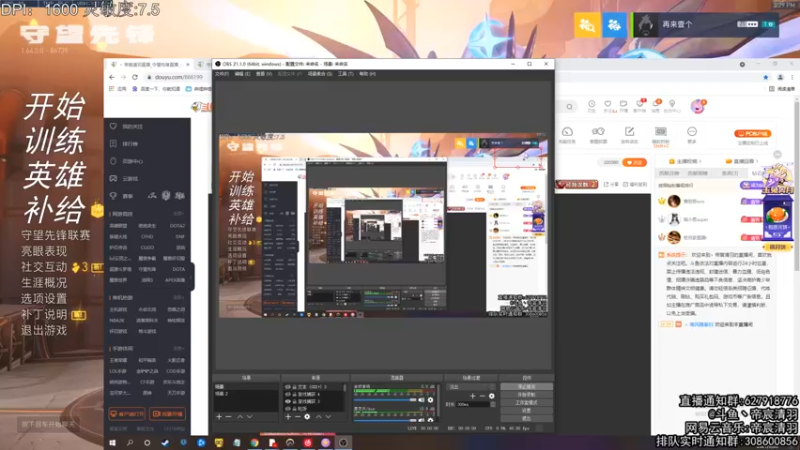
Task: Open the scene transition type dropdown
Action: (x=471, y=387)
